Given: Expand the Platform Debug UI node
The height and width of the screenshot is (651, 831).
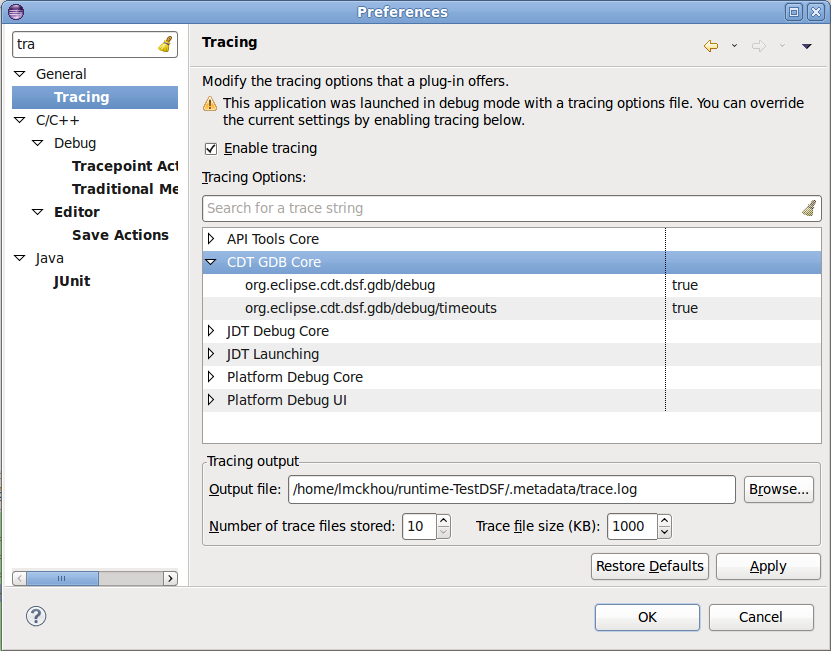Looking at the screenshot, I should (x=211, y=400).
